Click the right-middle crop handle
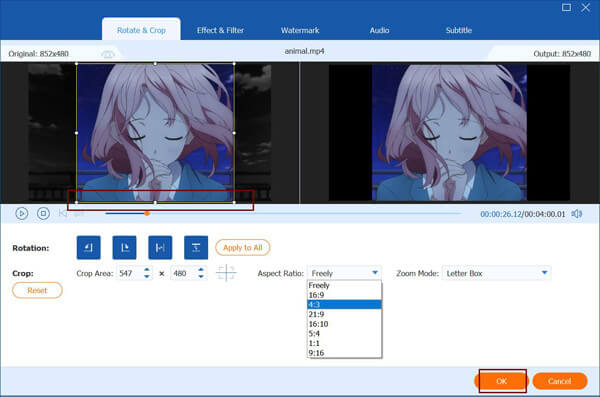Screen dimensions: 600x397 234,133
